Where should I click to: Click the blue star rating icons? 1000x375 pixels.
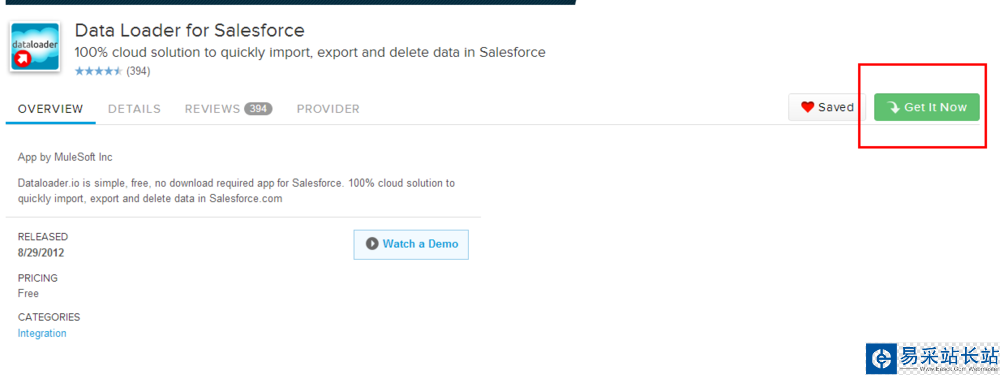(98, 71)
